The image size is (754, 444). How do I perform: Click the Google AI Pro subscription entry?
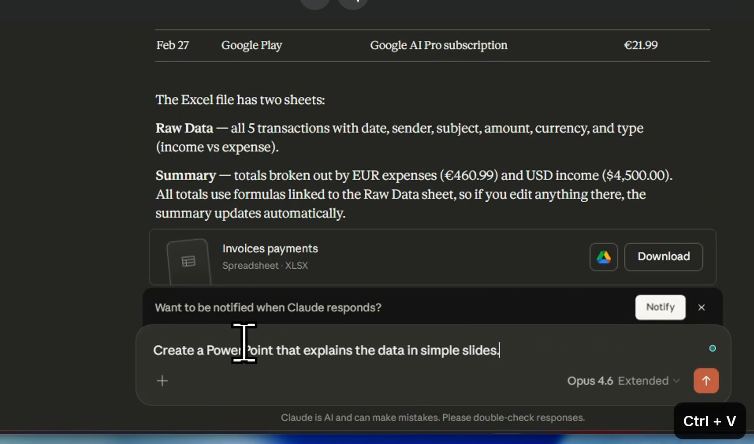coord(438,45)
